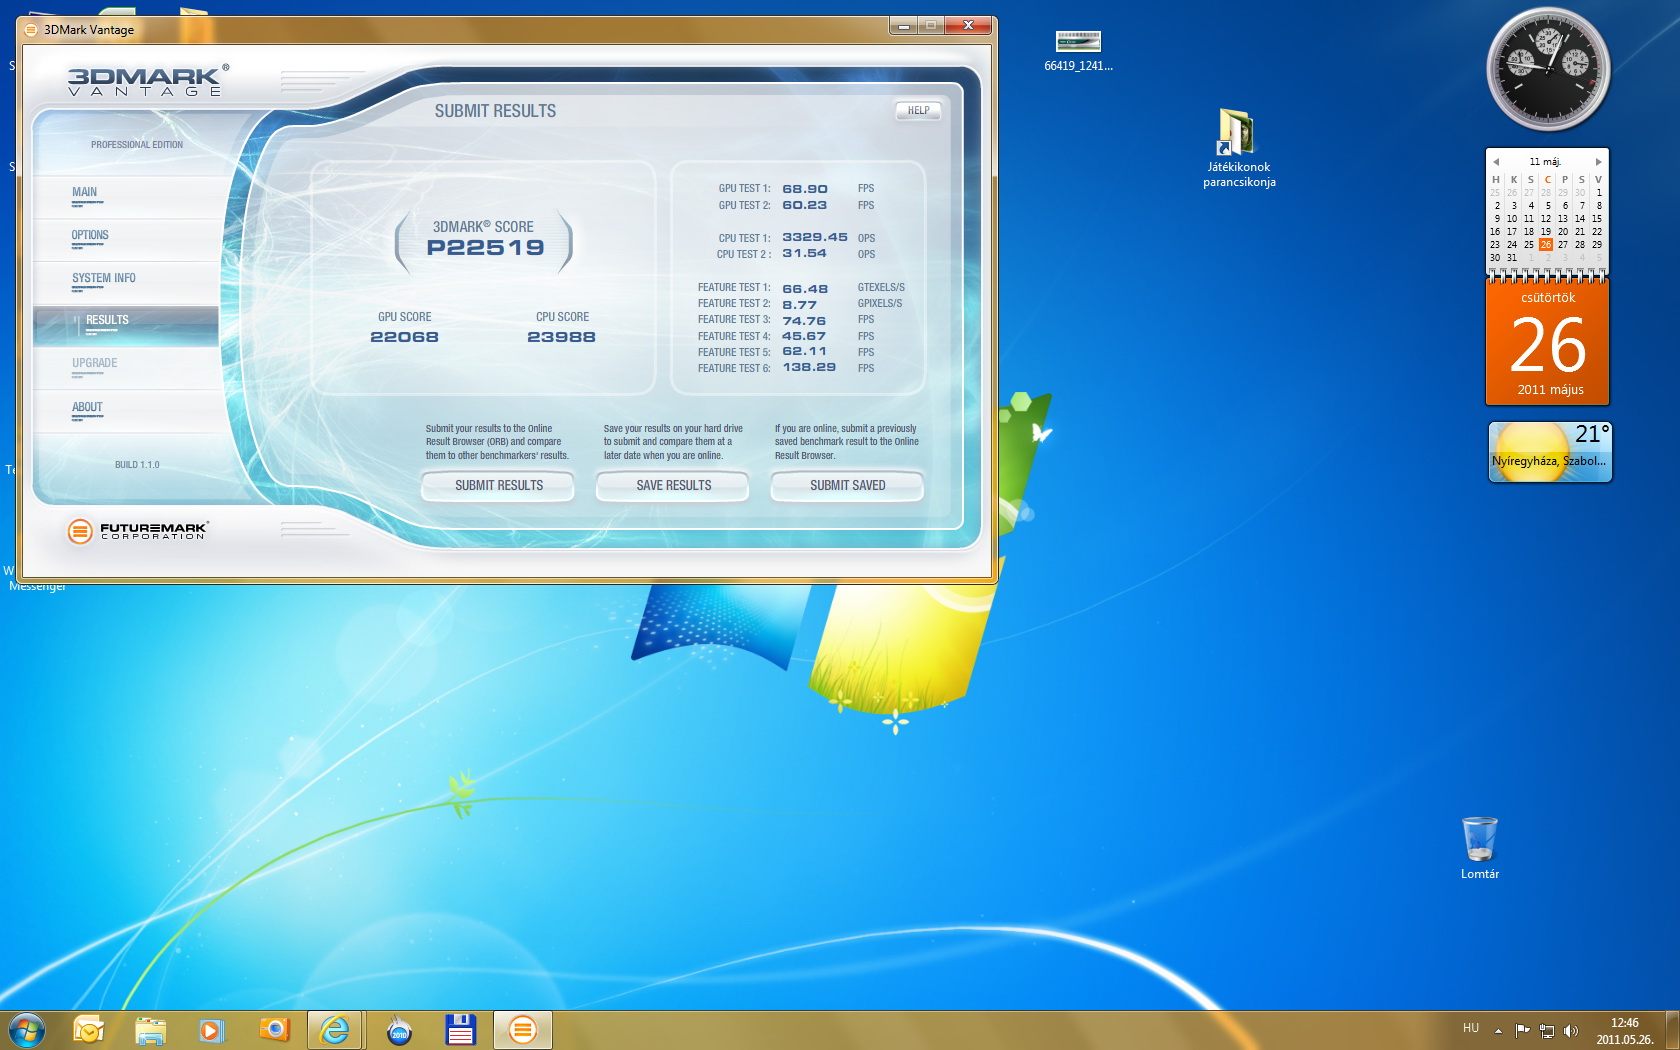This screenshot has width=1680, height=1050.
Task: Select day 27 in calendar gadget
Action: (x=1563, y=245)
